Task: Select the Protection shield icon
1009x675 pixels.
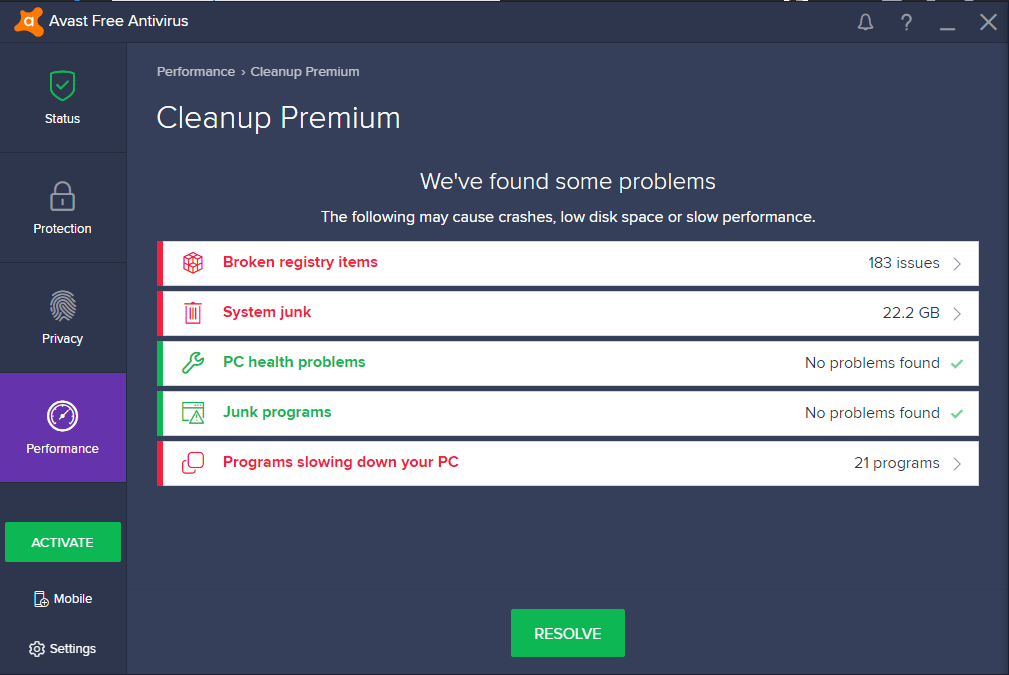Action: (x=62, y=195)
